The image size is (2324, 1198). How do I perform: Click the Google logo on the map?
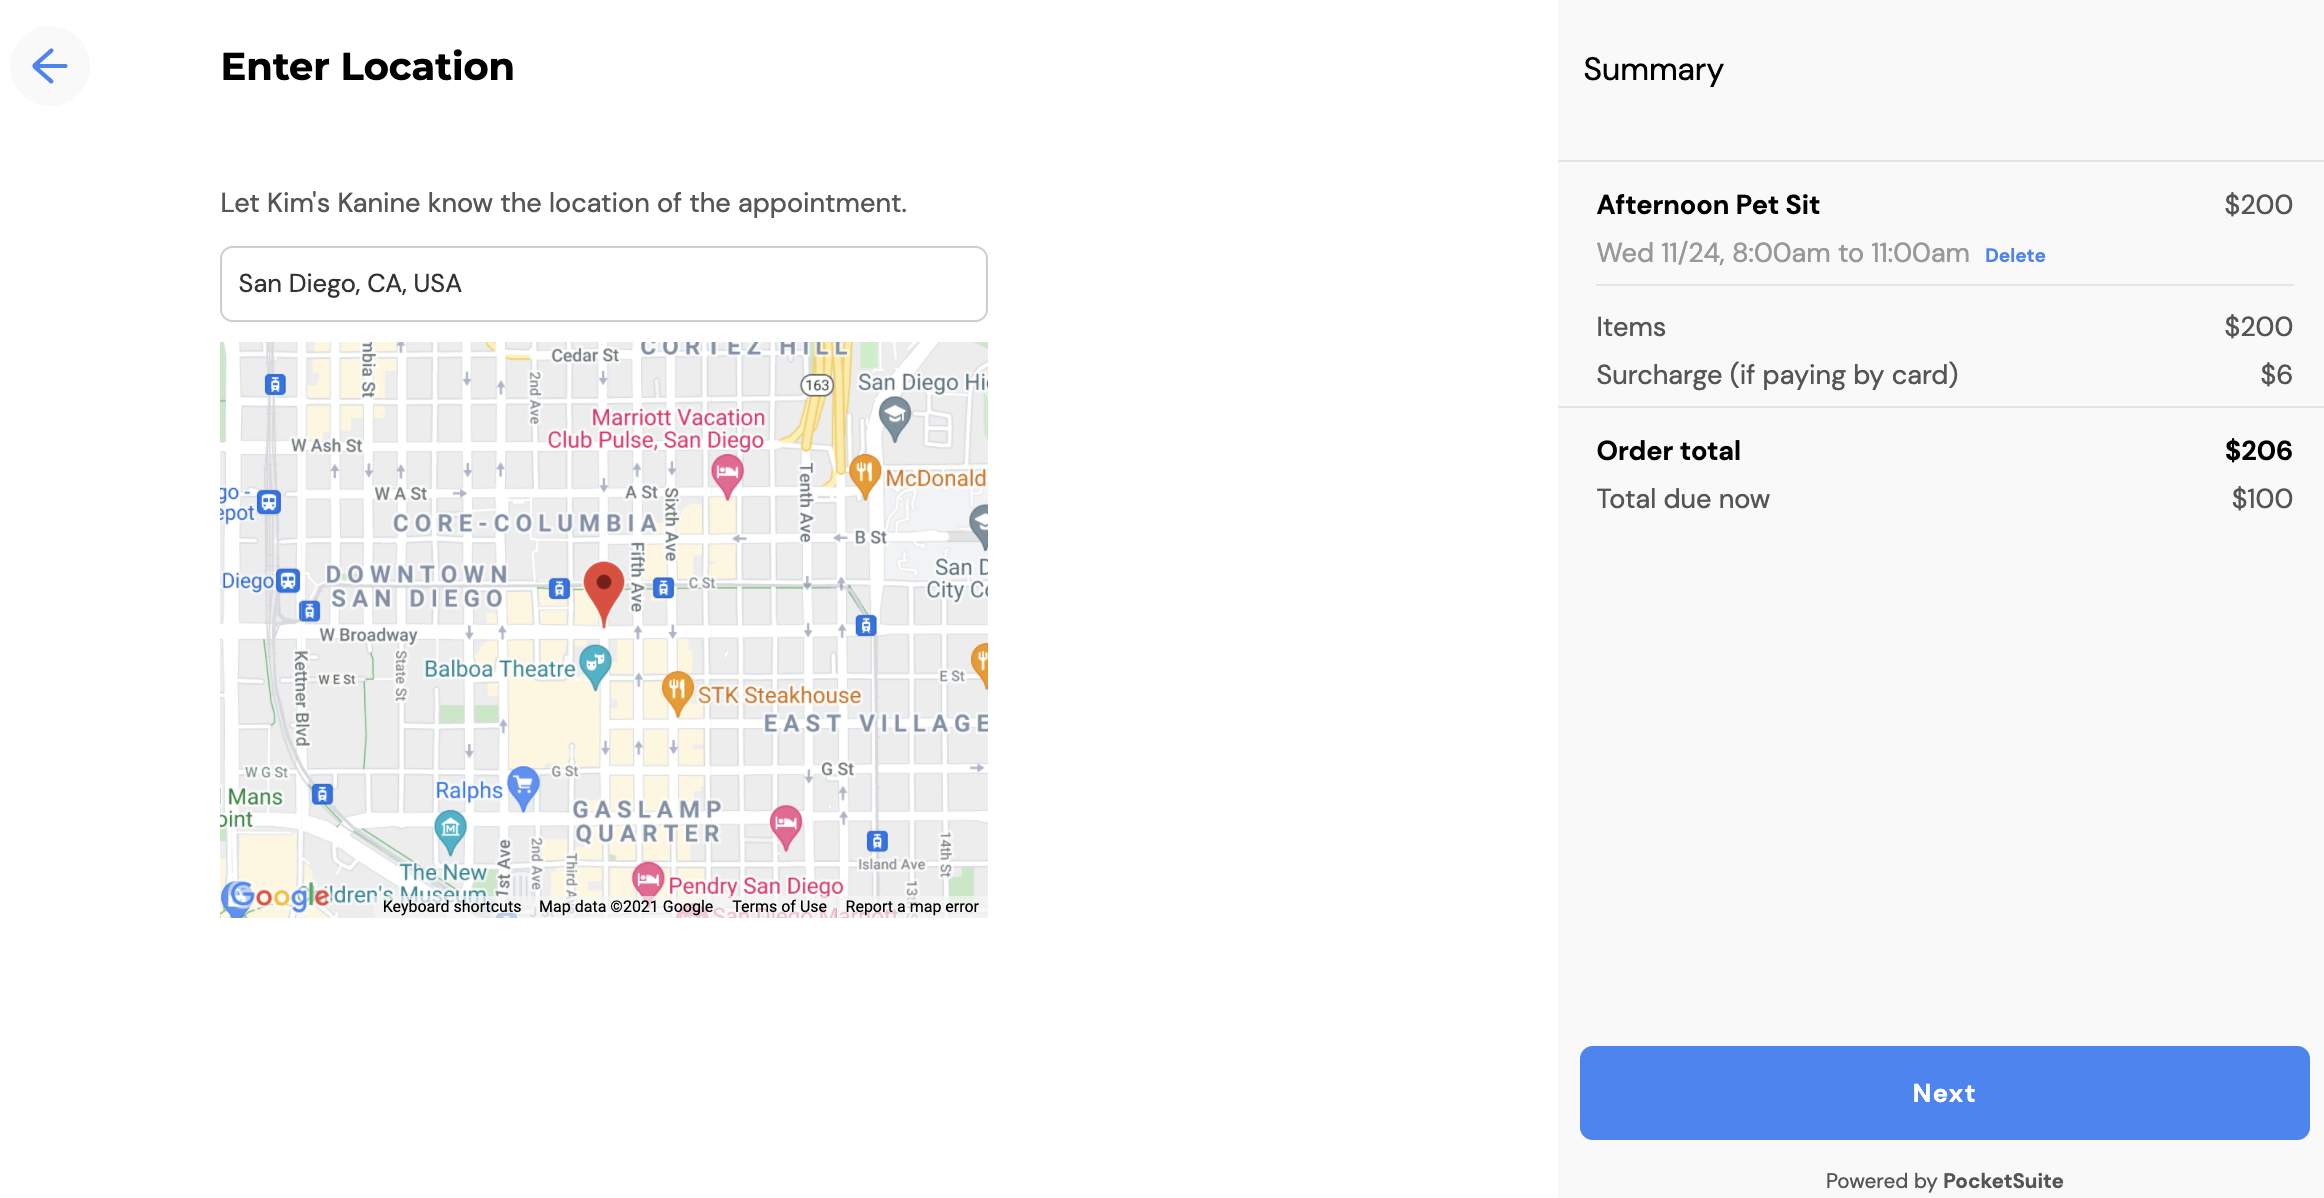(x=272, y=897)
